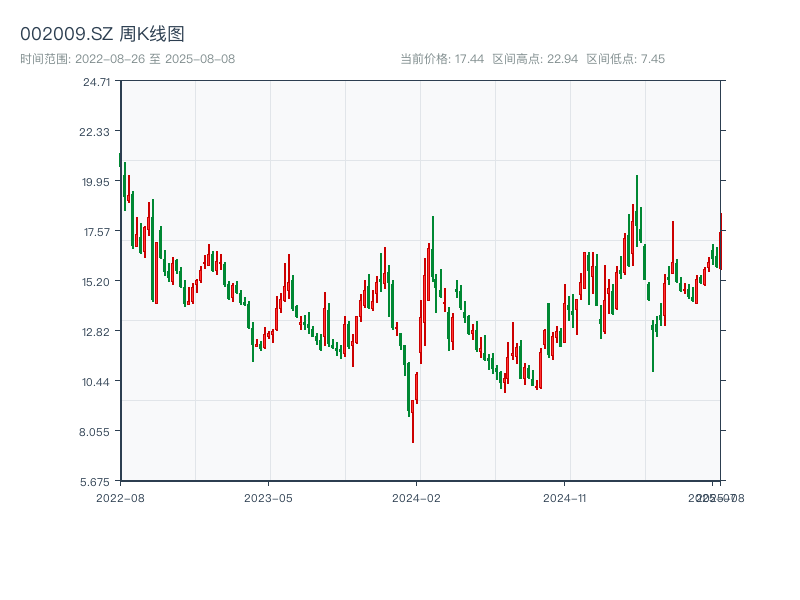Click the 2024-02 x-axis date label
The image size is (800, 600).
(416, 497)
